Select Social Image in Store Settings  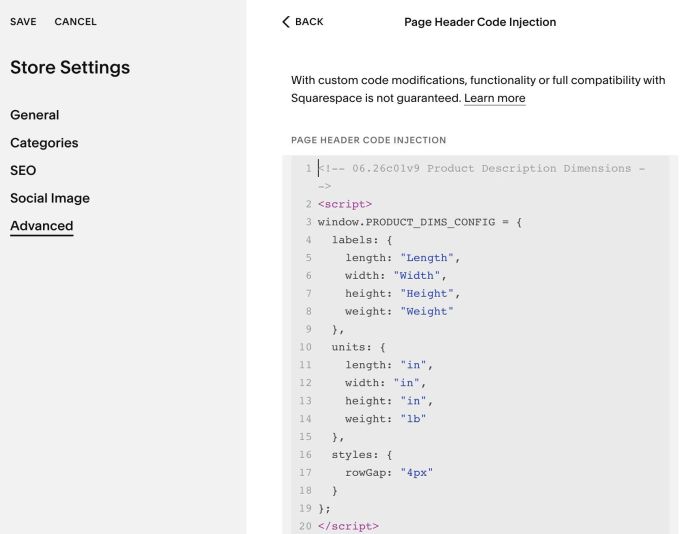coord(50,198)
